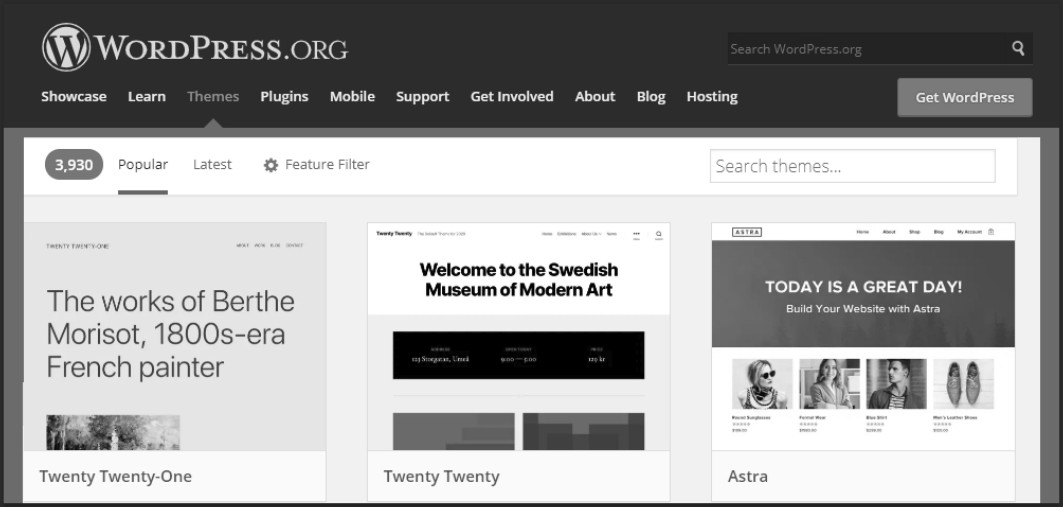Open the Get Involved menu item

pyautogui.click(x=512, y=96)
